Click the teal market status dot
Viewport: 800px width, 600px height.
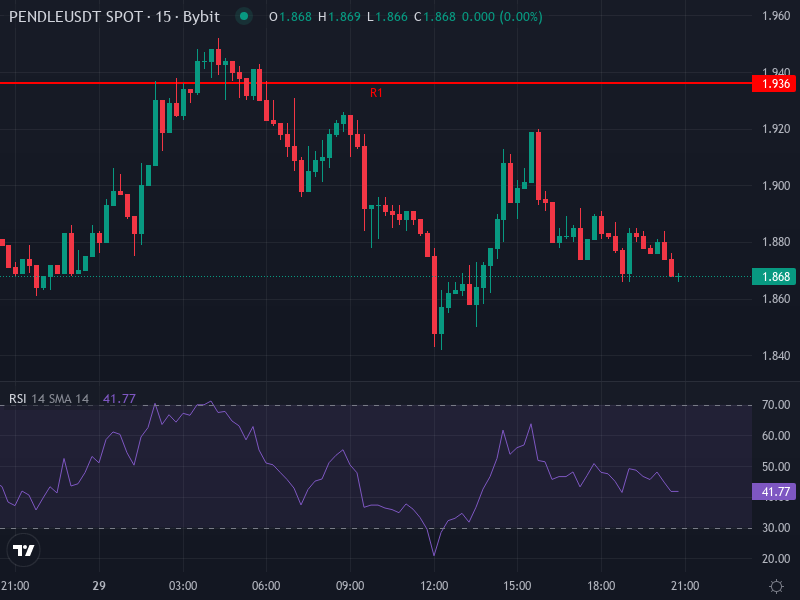241,17
